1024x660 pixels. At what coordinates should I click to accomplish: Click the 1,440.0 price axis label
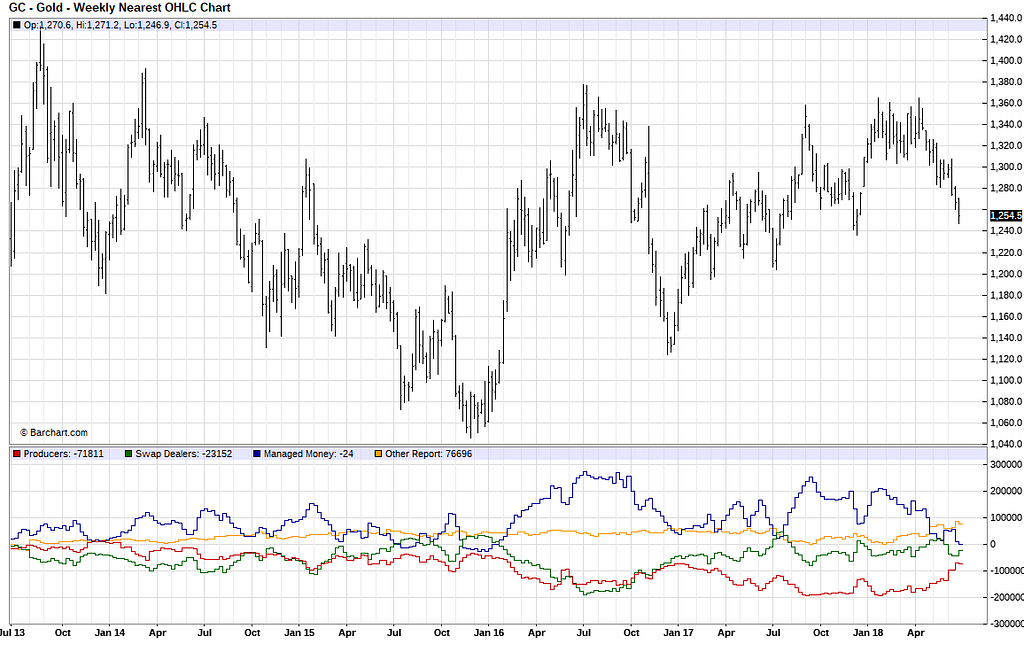pos(1006,18)
